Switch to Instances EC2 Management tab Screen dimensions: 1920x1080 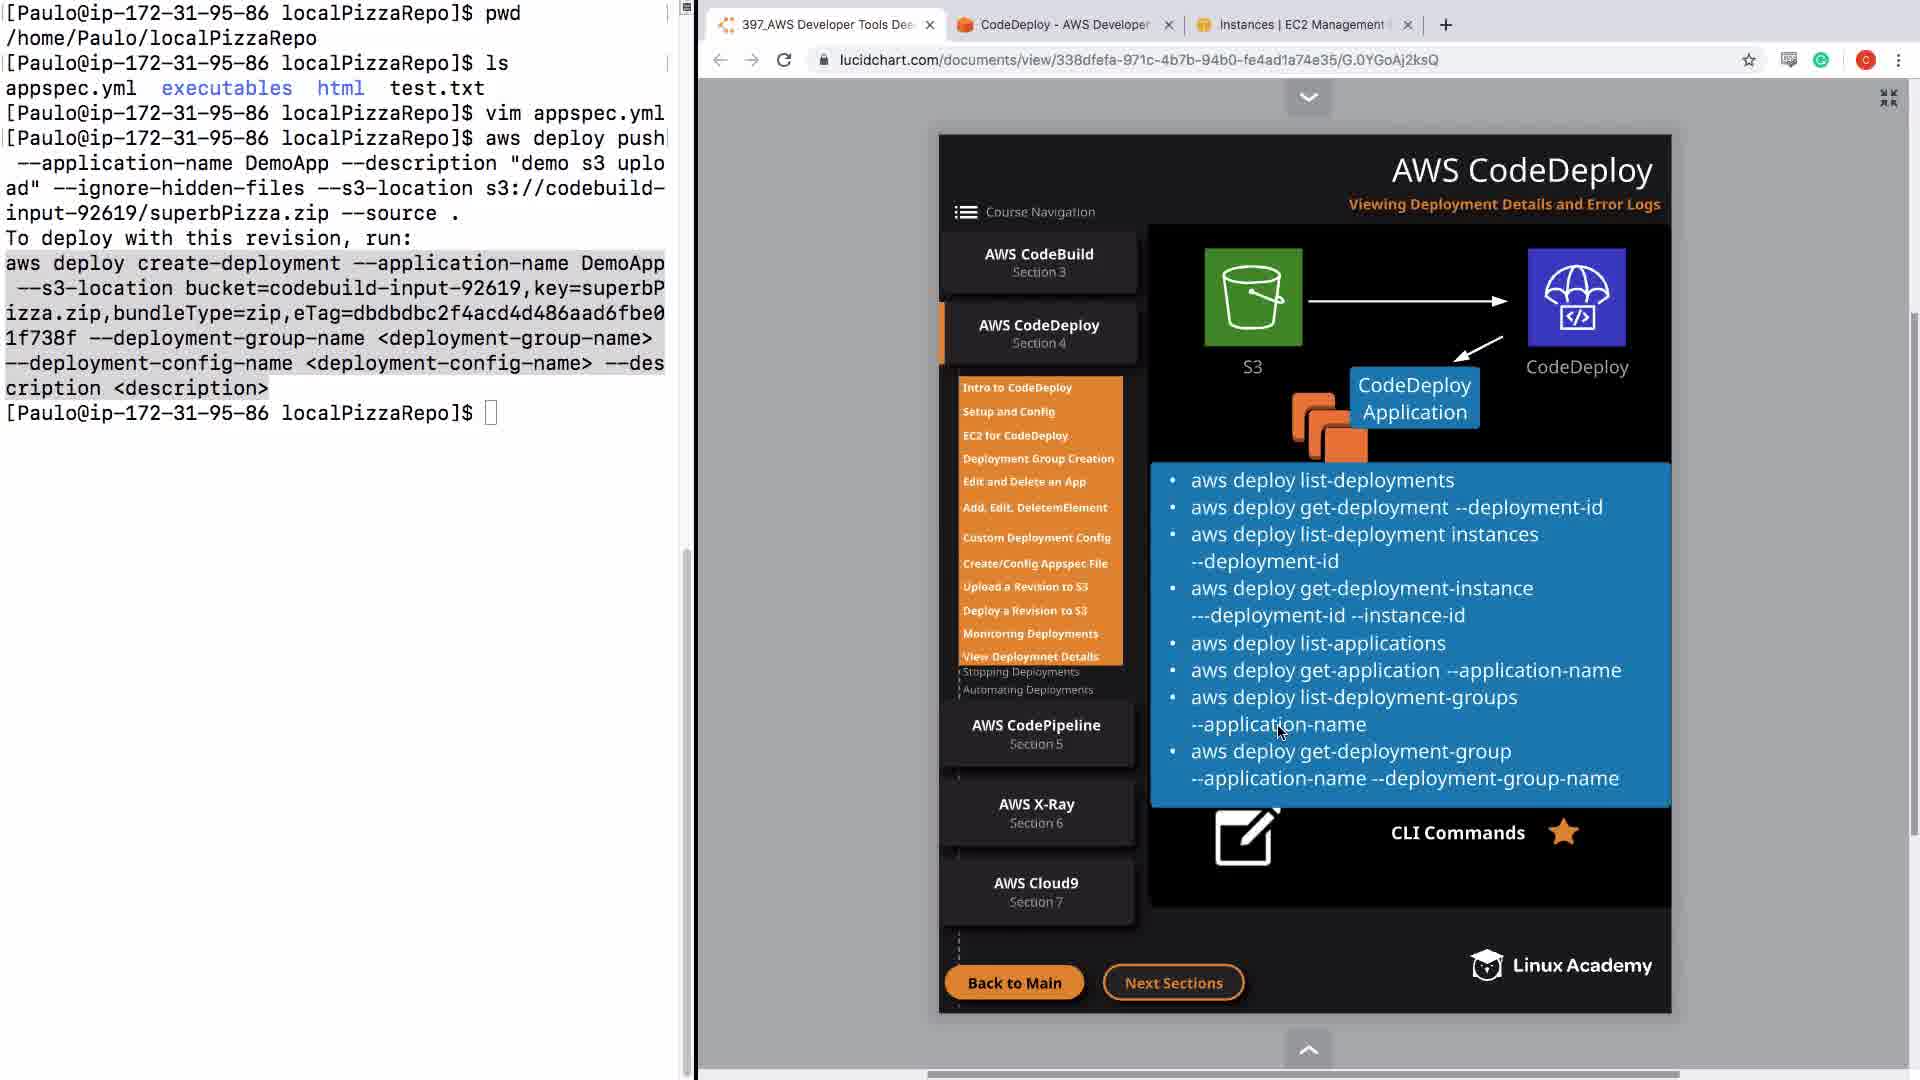point(1300,25)
